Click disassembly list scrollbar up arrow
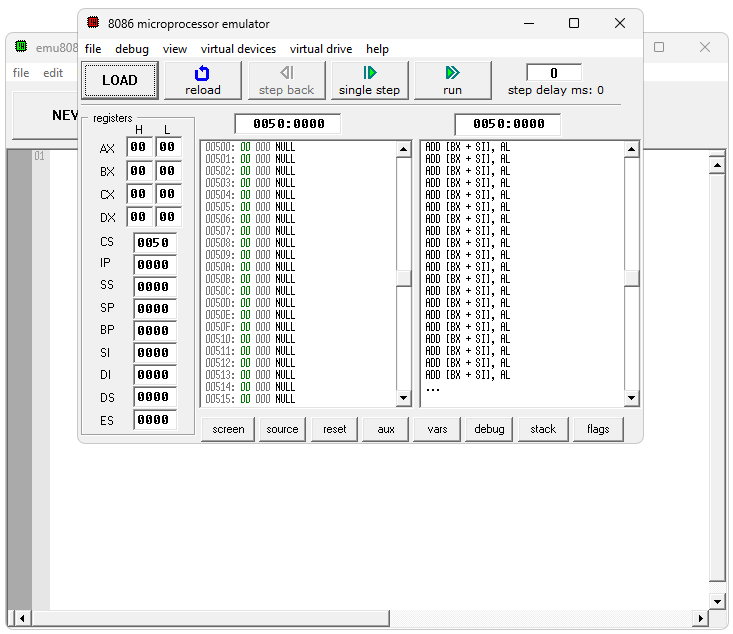This screenshot has width=733, height=634. coord(632,149)
